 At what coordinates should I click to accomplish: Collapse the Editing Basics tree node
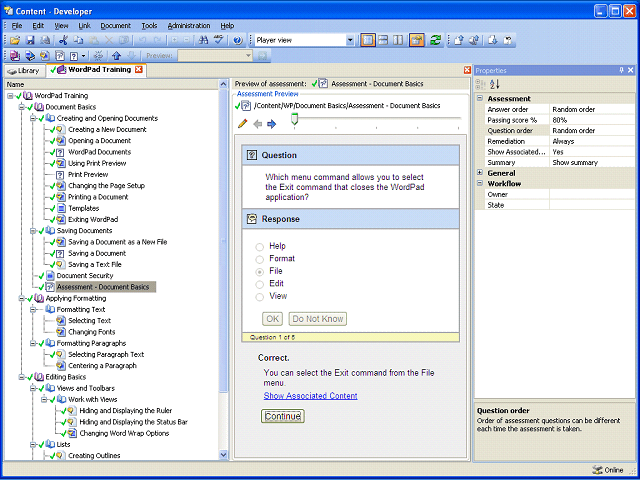pyautogui.click(x=21, y=377)
